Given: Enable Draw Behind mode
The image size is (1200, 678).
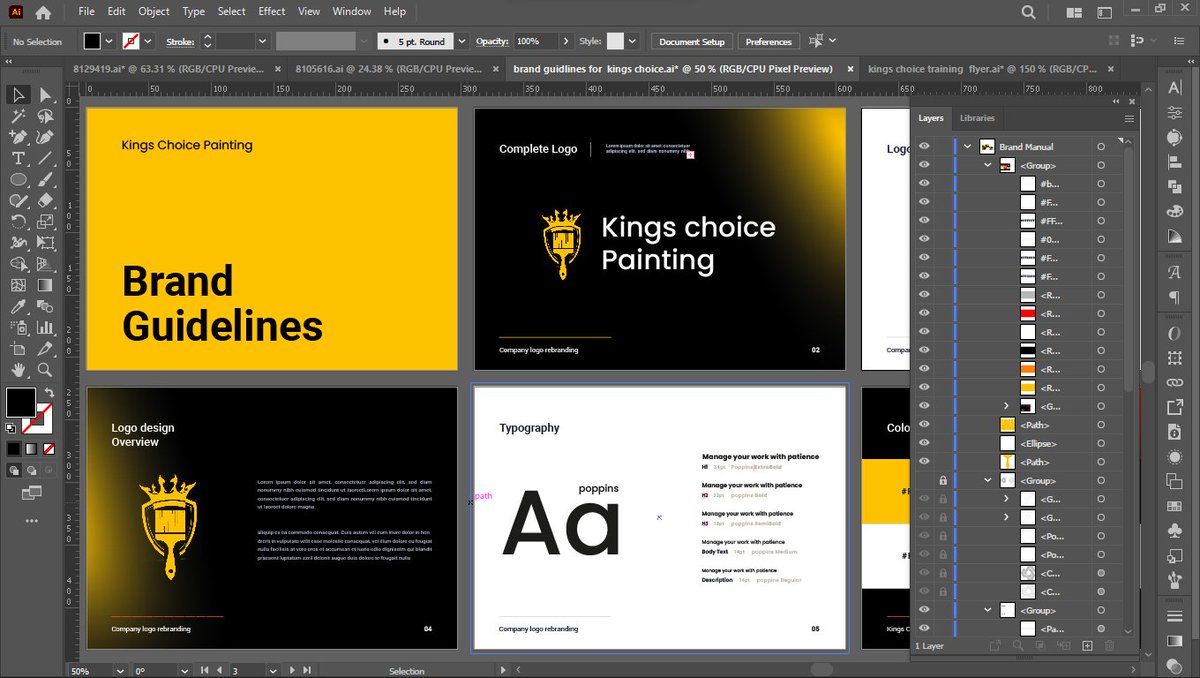Looking at the screenshot, I should coord(29,470).
